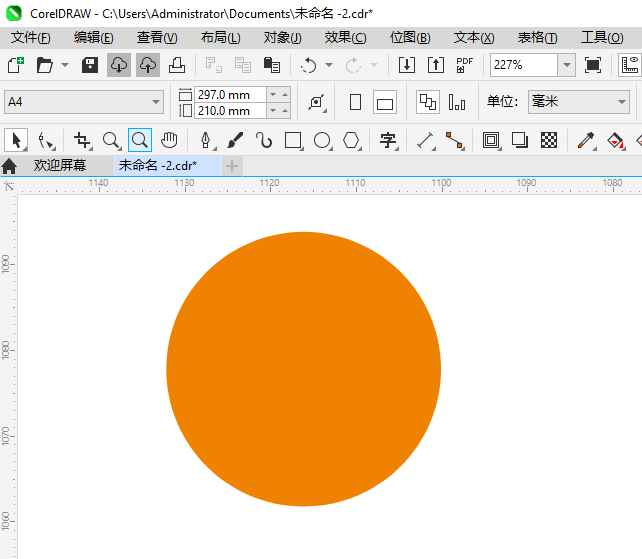Pick the Rectangle tool
This screenshot has height=559, width=642.
(293, 140)
